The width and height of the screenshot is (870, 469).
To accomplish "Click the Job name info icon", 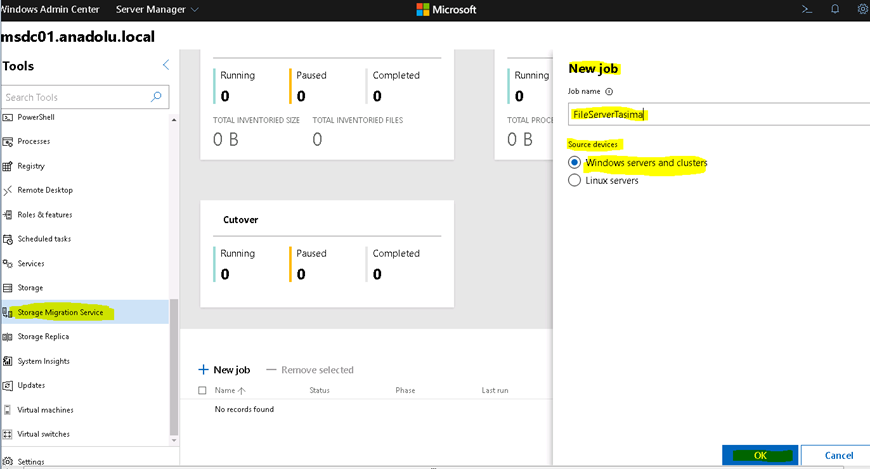I will pos(609,92).
